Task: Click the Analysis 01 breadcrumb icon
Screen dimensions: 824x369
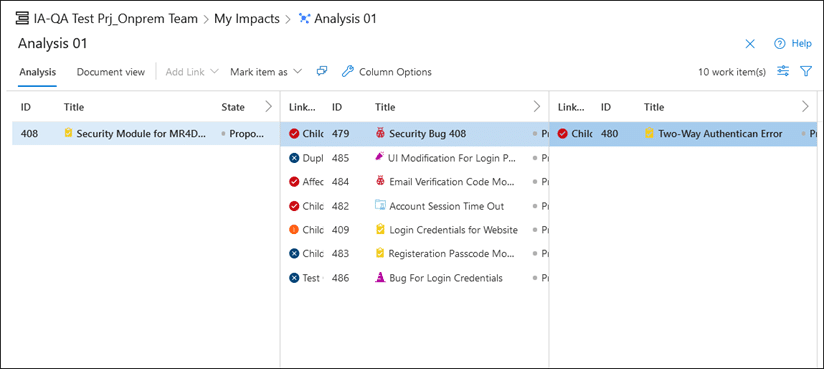Action: click(304, 18)
